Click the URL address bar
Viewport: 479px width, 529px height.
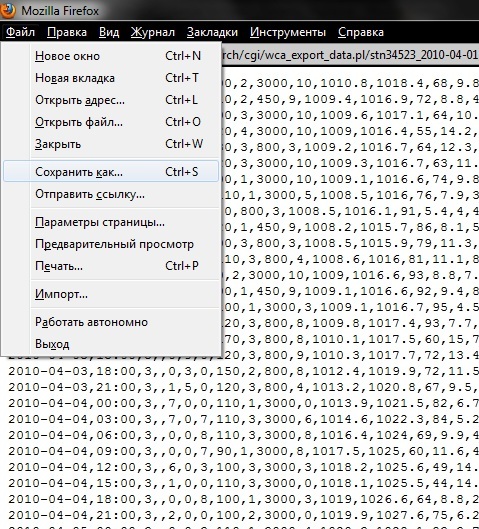coord(350,55)
